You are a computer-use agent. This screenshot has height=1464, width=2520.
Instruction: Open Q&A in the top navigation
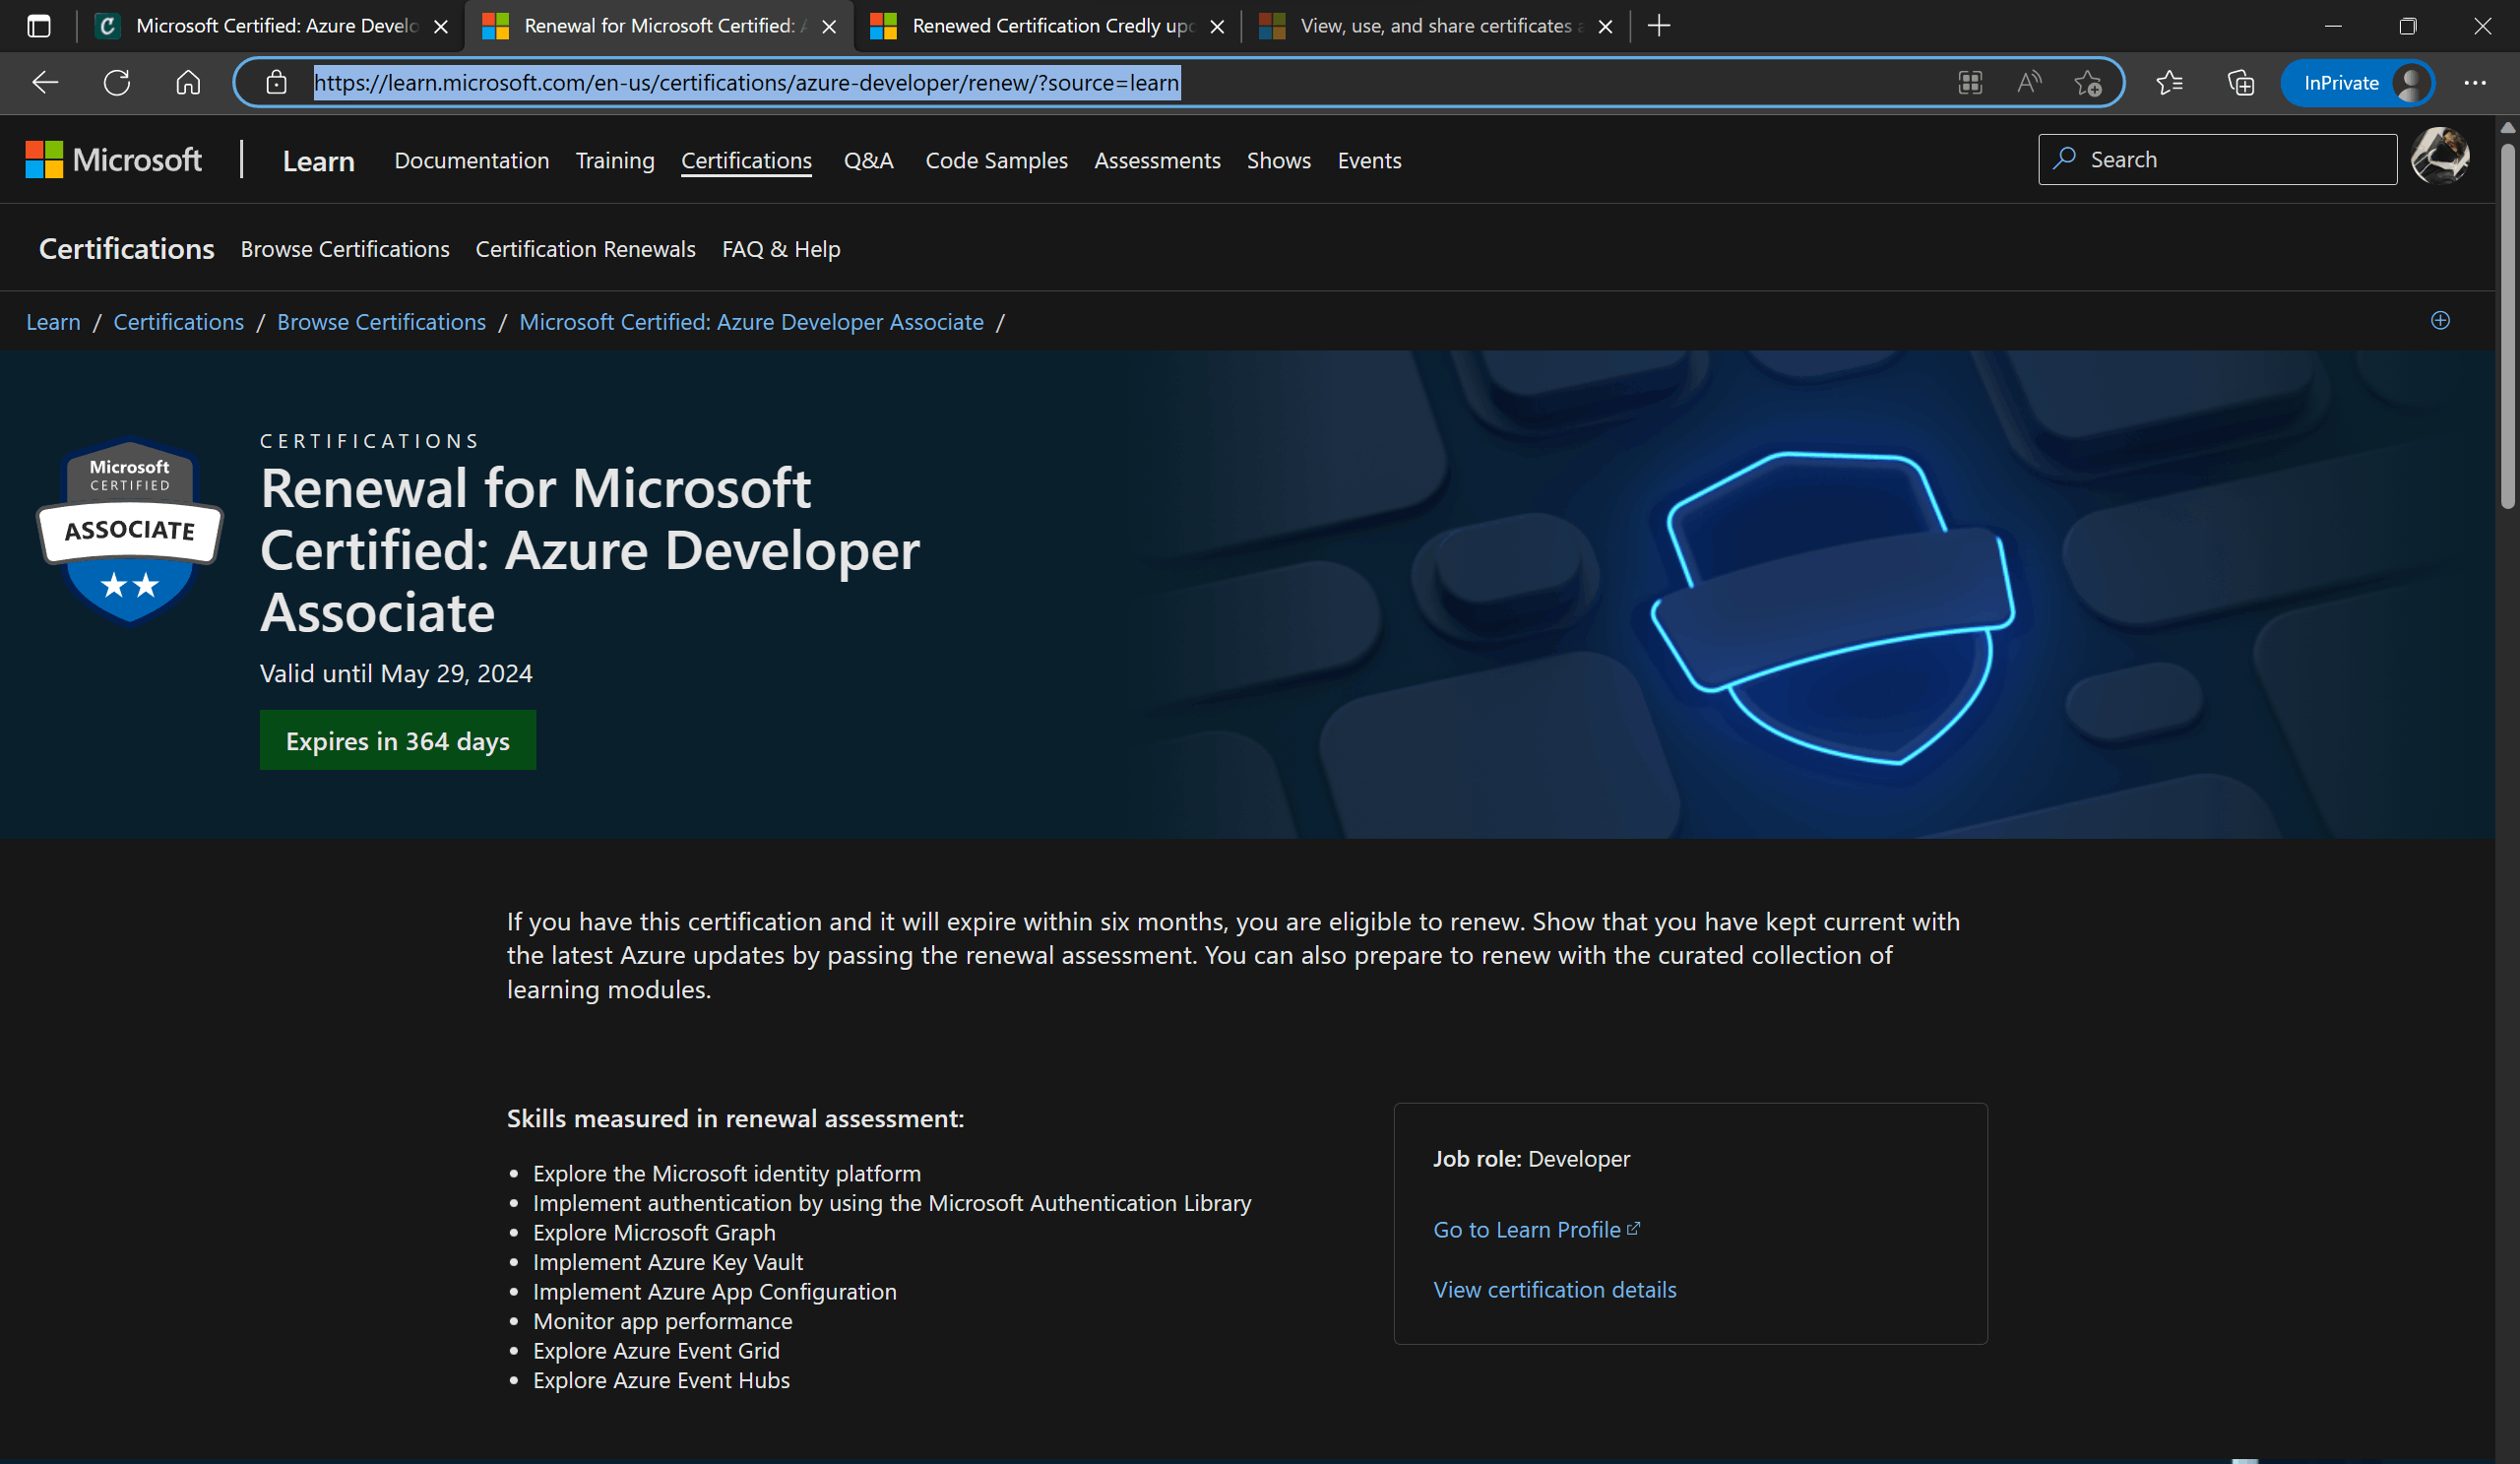click(868, 160)
